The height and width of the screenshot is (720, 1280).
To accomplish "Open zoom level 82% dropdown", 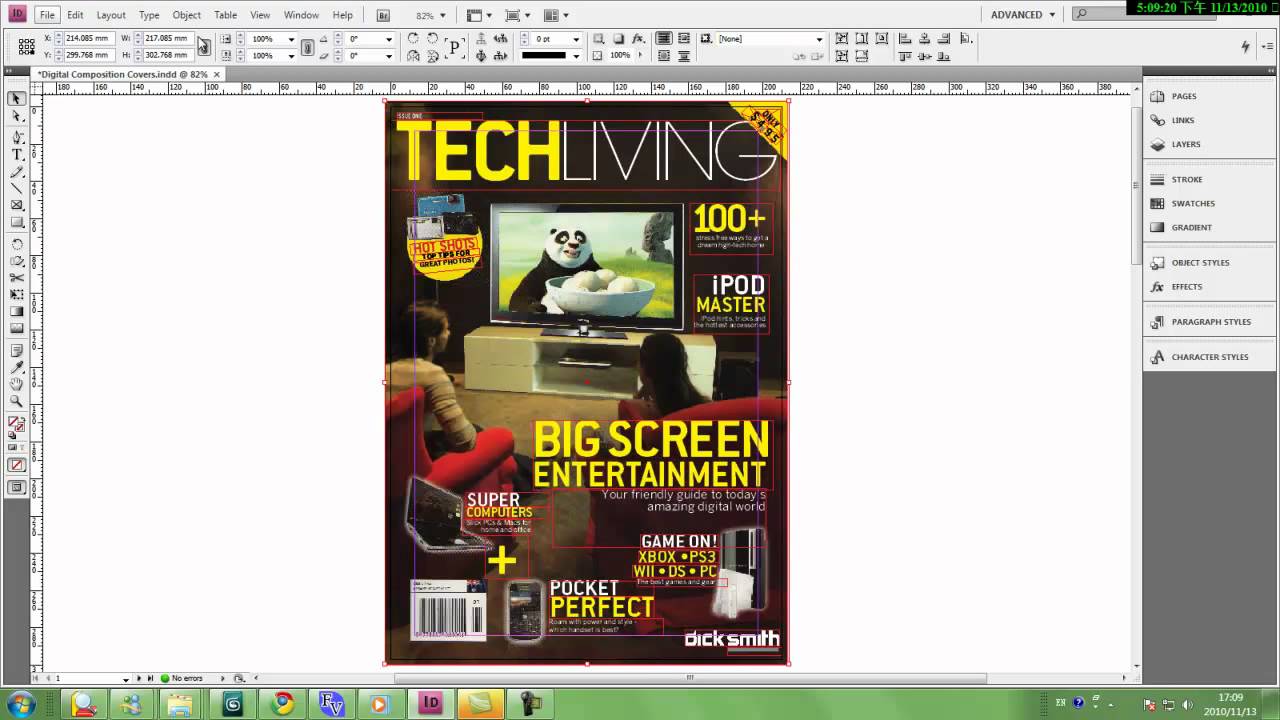I will [444, 15].
